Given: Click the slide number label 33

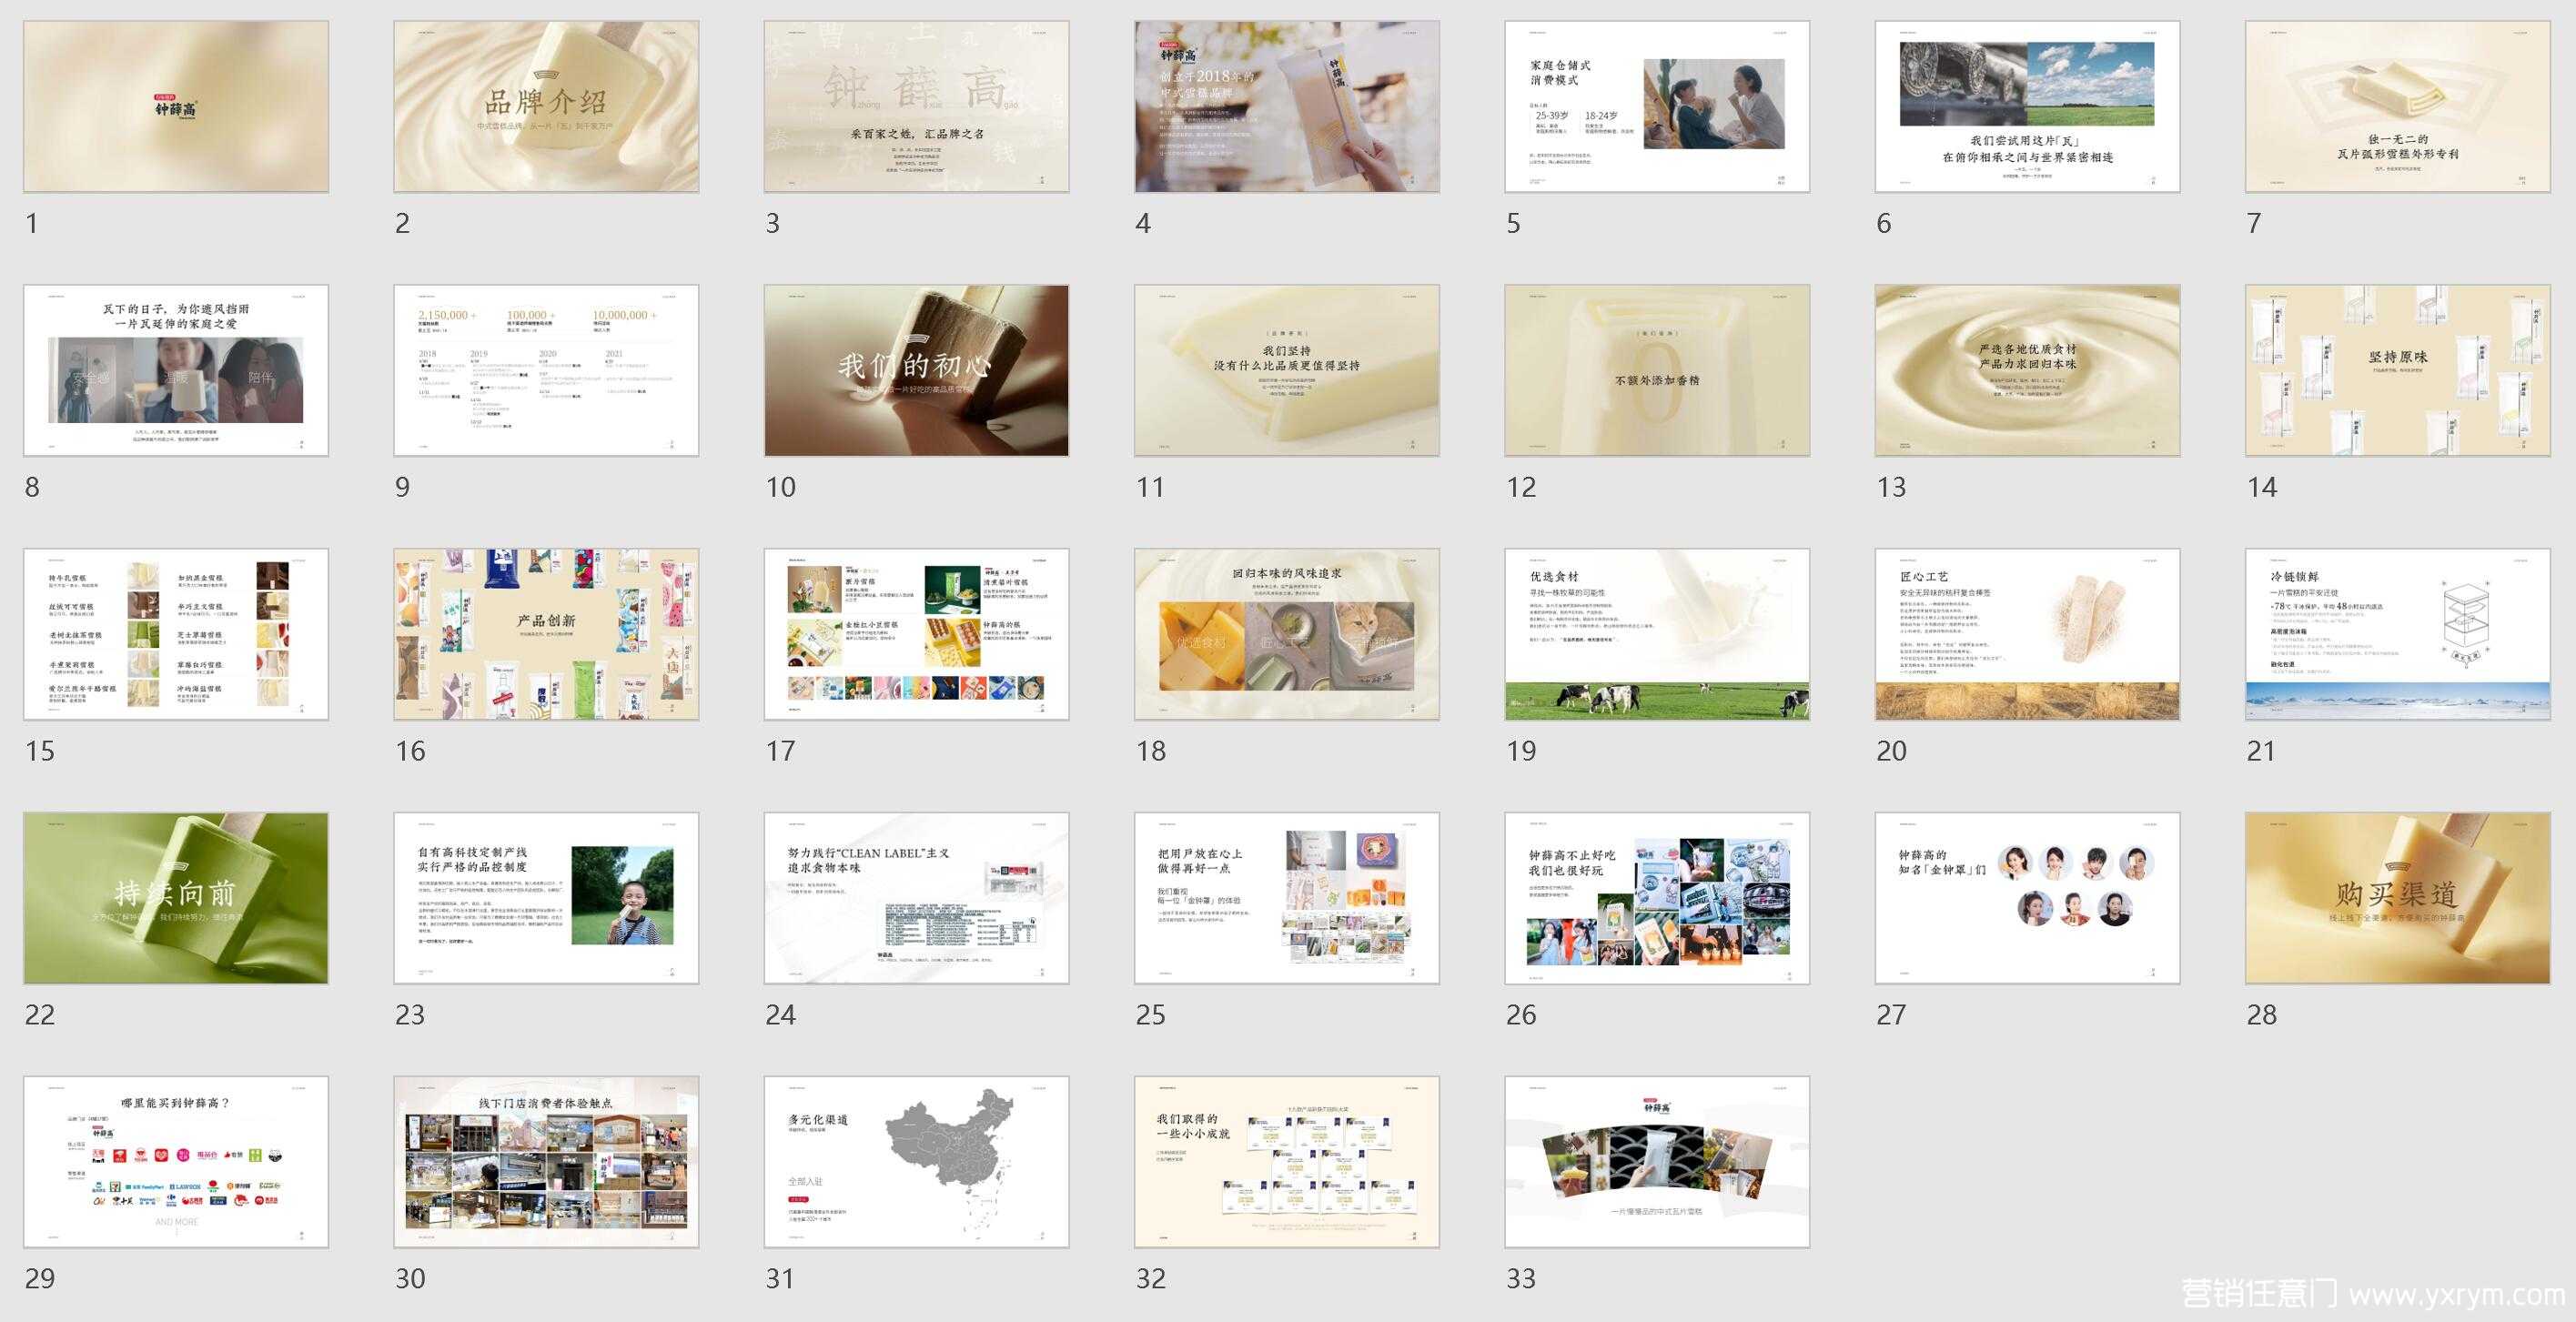Looking at the screenshot, I should (x=1521, y=1279).
